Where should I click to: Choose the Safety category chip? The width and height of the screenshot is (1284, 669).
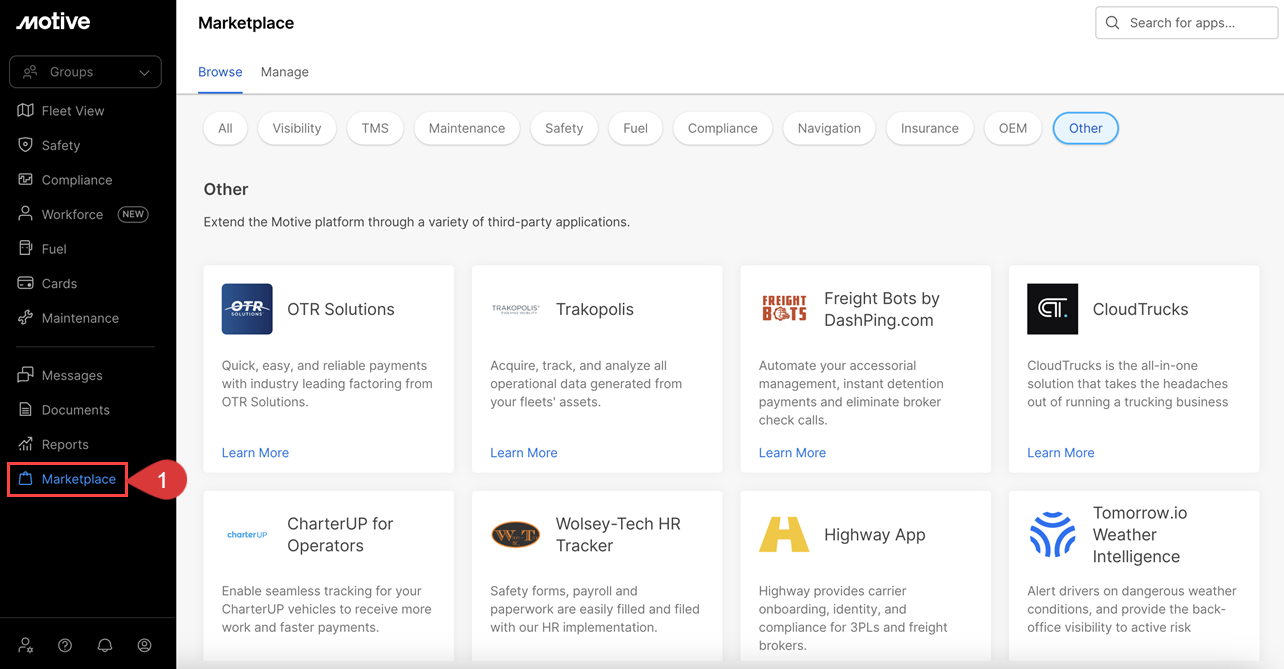[x=564, y=128]
